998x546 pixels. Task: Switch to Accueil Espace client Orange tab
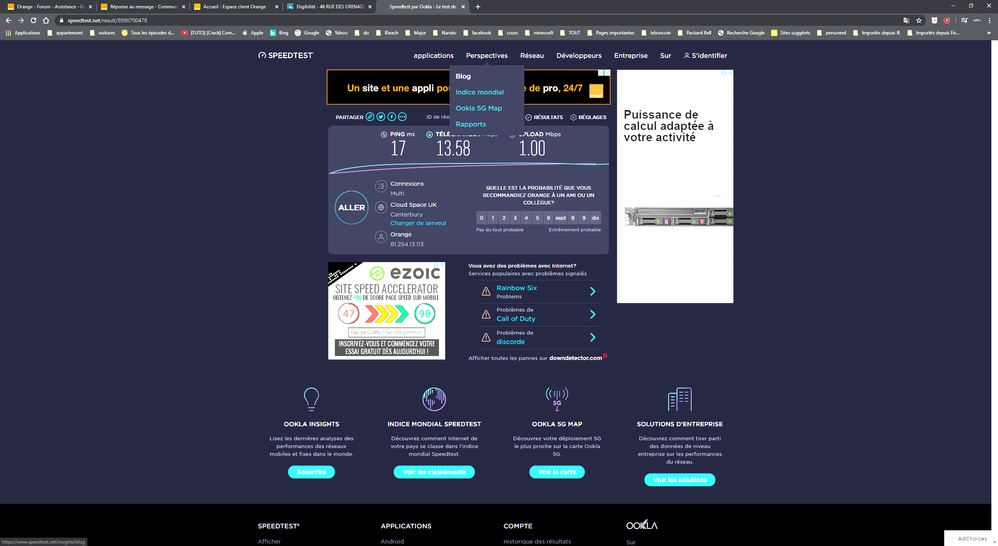tap(235, 6)
